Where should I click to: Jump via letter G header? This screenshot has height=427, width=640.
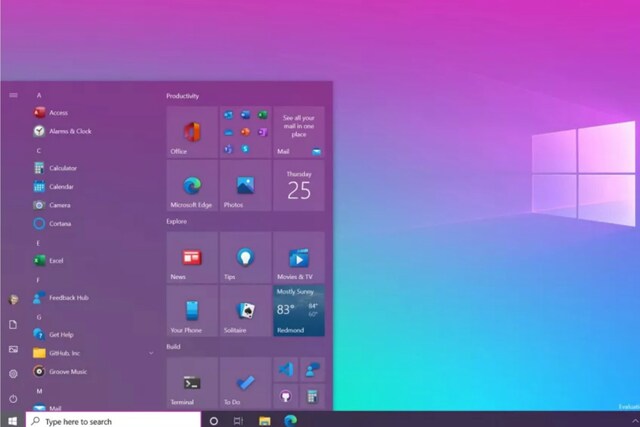click(x=39, y=317)
